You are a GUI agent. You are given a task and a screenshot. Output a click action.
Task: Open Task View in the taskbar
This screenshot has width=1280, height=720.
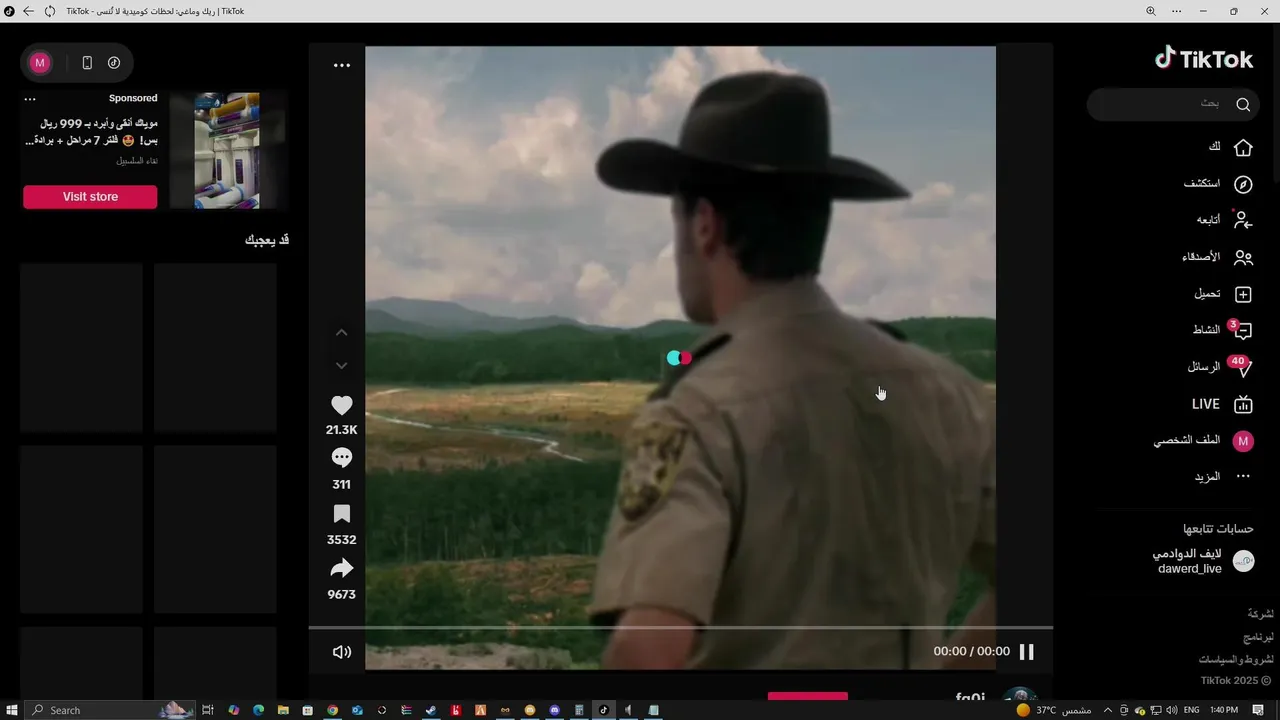(208, 710)
